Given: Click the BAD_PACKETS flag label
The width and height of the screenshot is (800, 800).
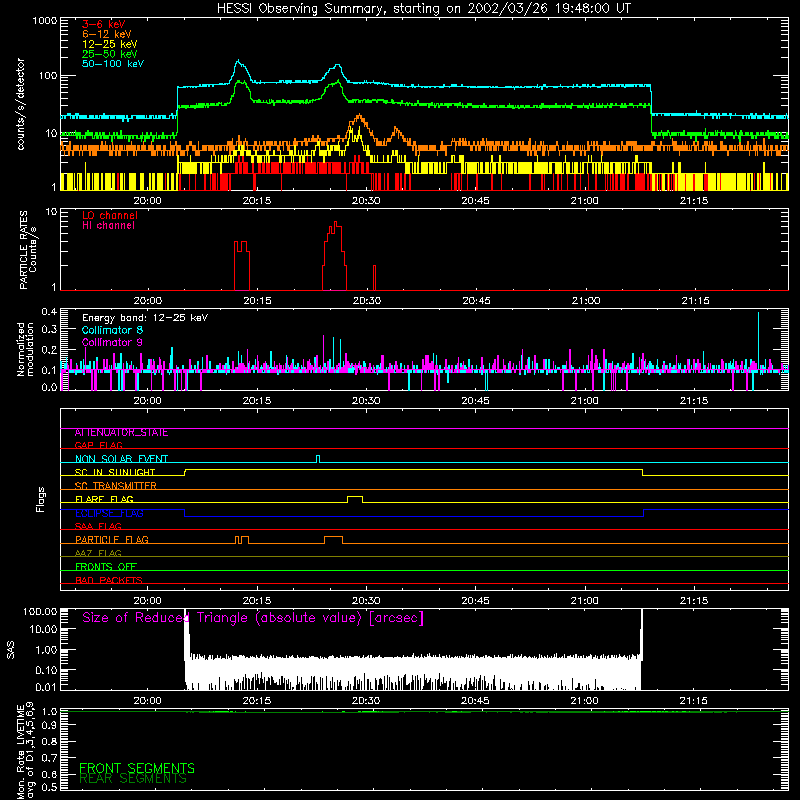Looking at the screenshot, I should (x=109, y=580).
